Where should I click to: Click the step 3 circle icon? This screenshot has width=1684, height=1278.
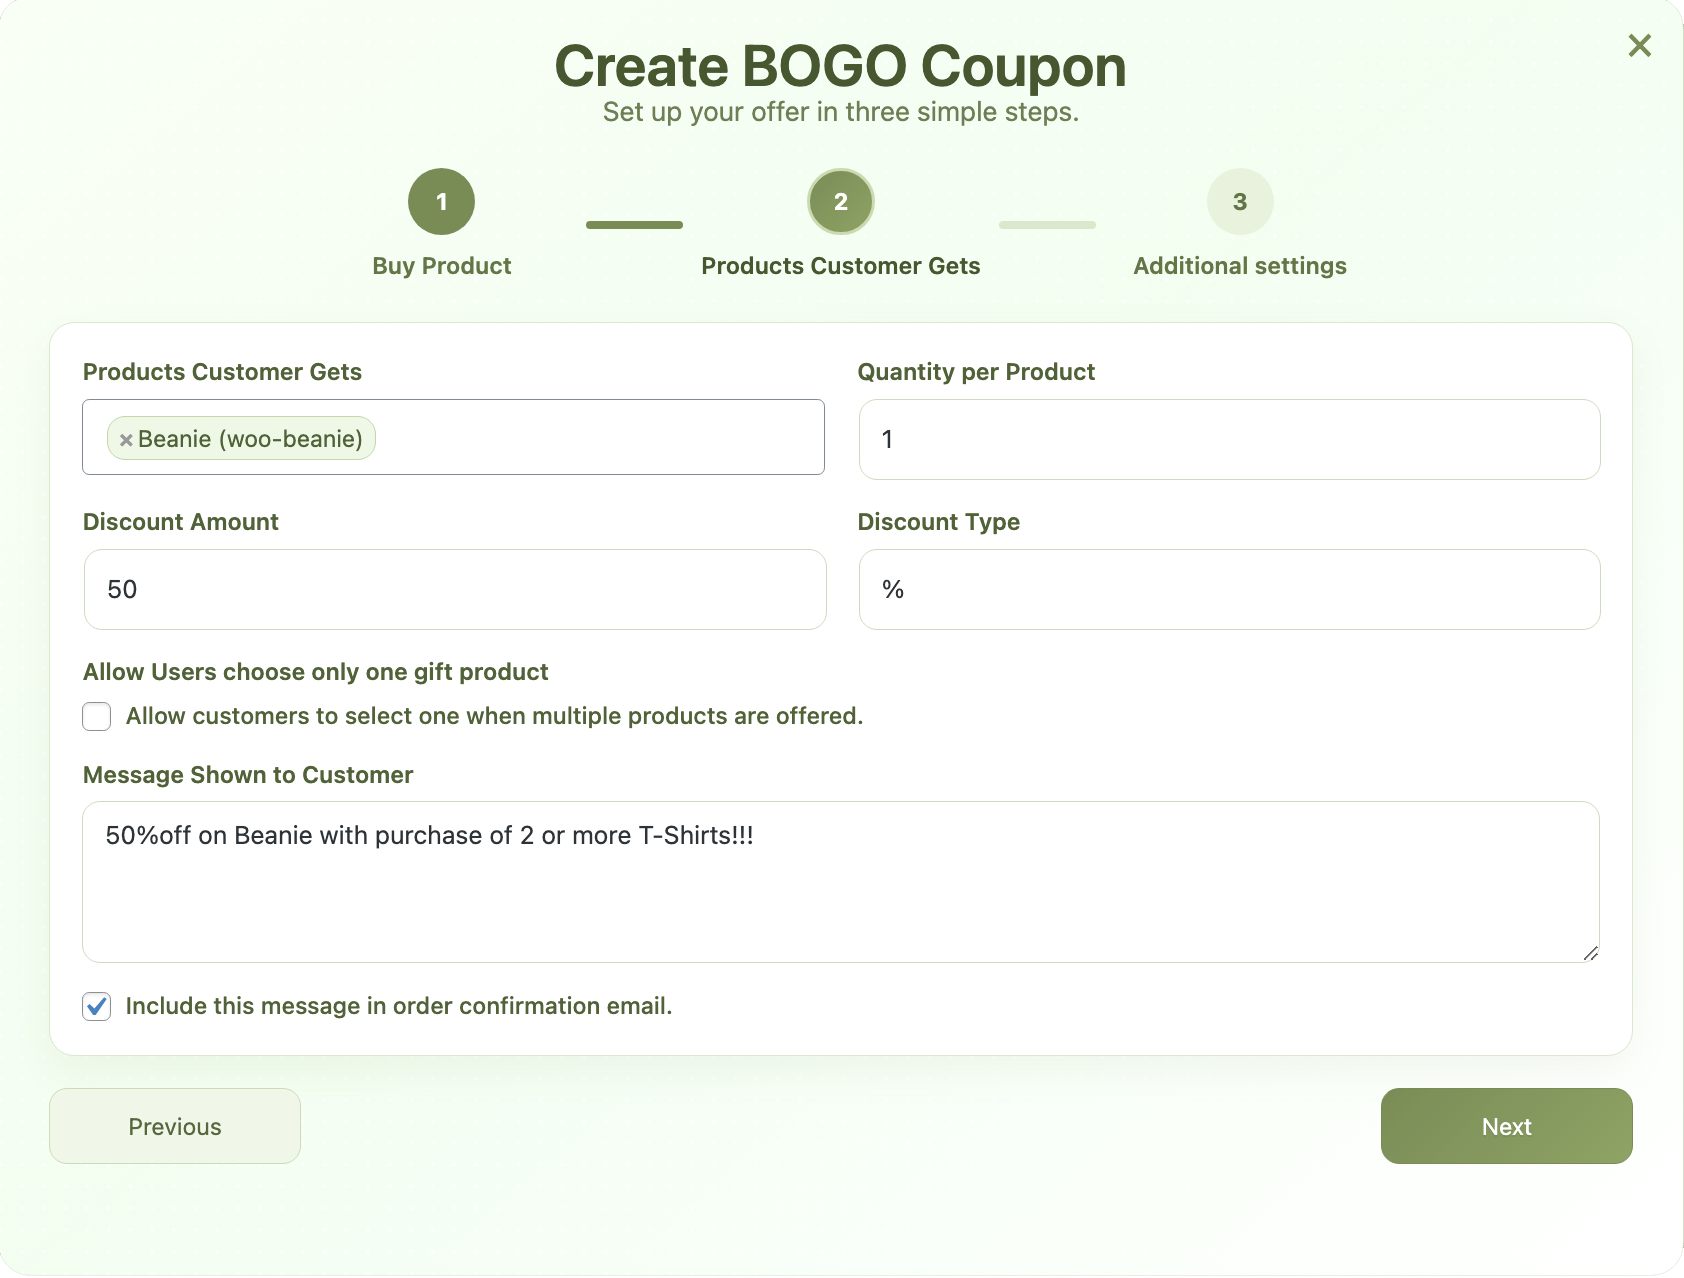[1240, 202]
